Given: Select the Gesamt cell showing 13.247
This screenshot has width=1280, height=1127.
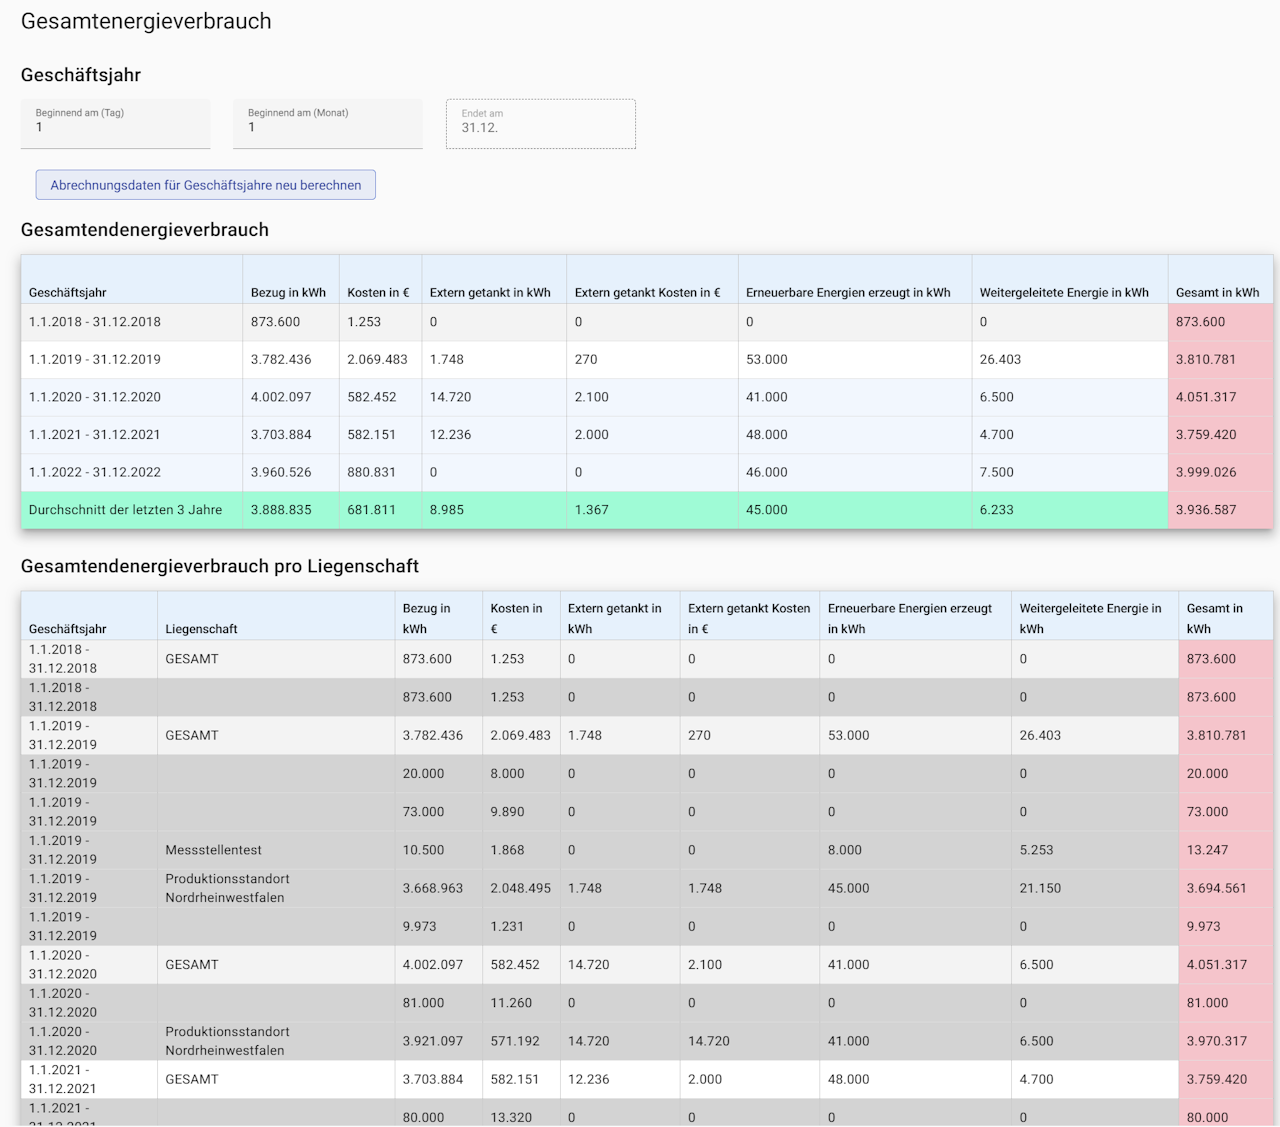Looking at the screenshot, I should (1207, 850).
